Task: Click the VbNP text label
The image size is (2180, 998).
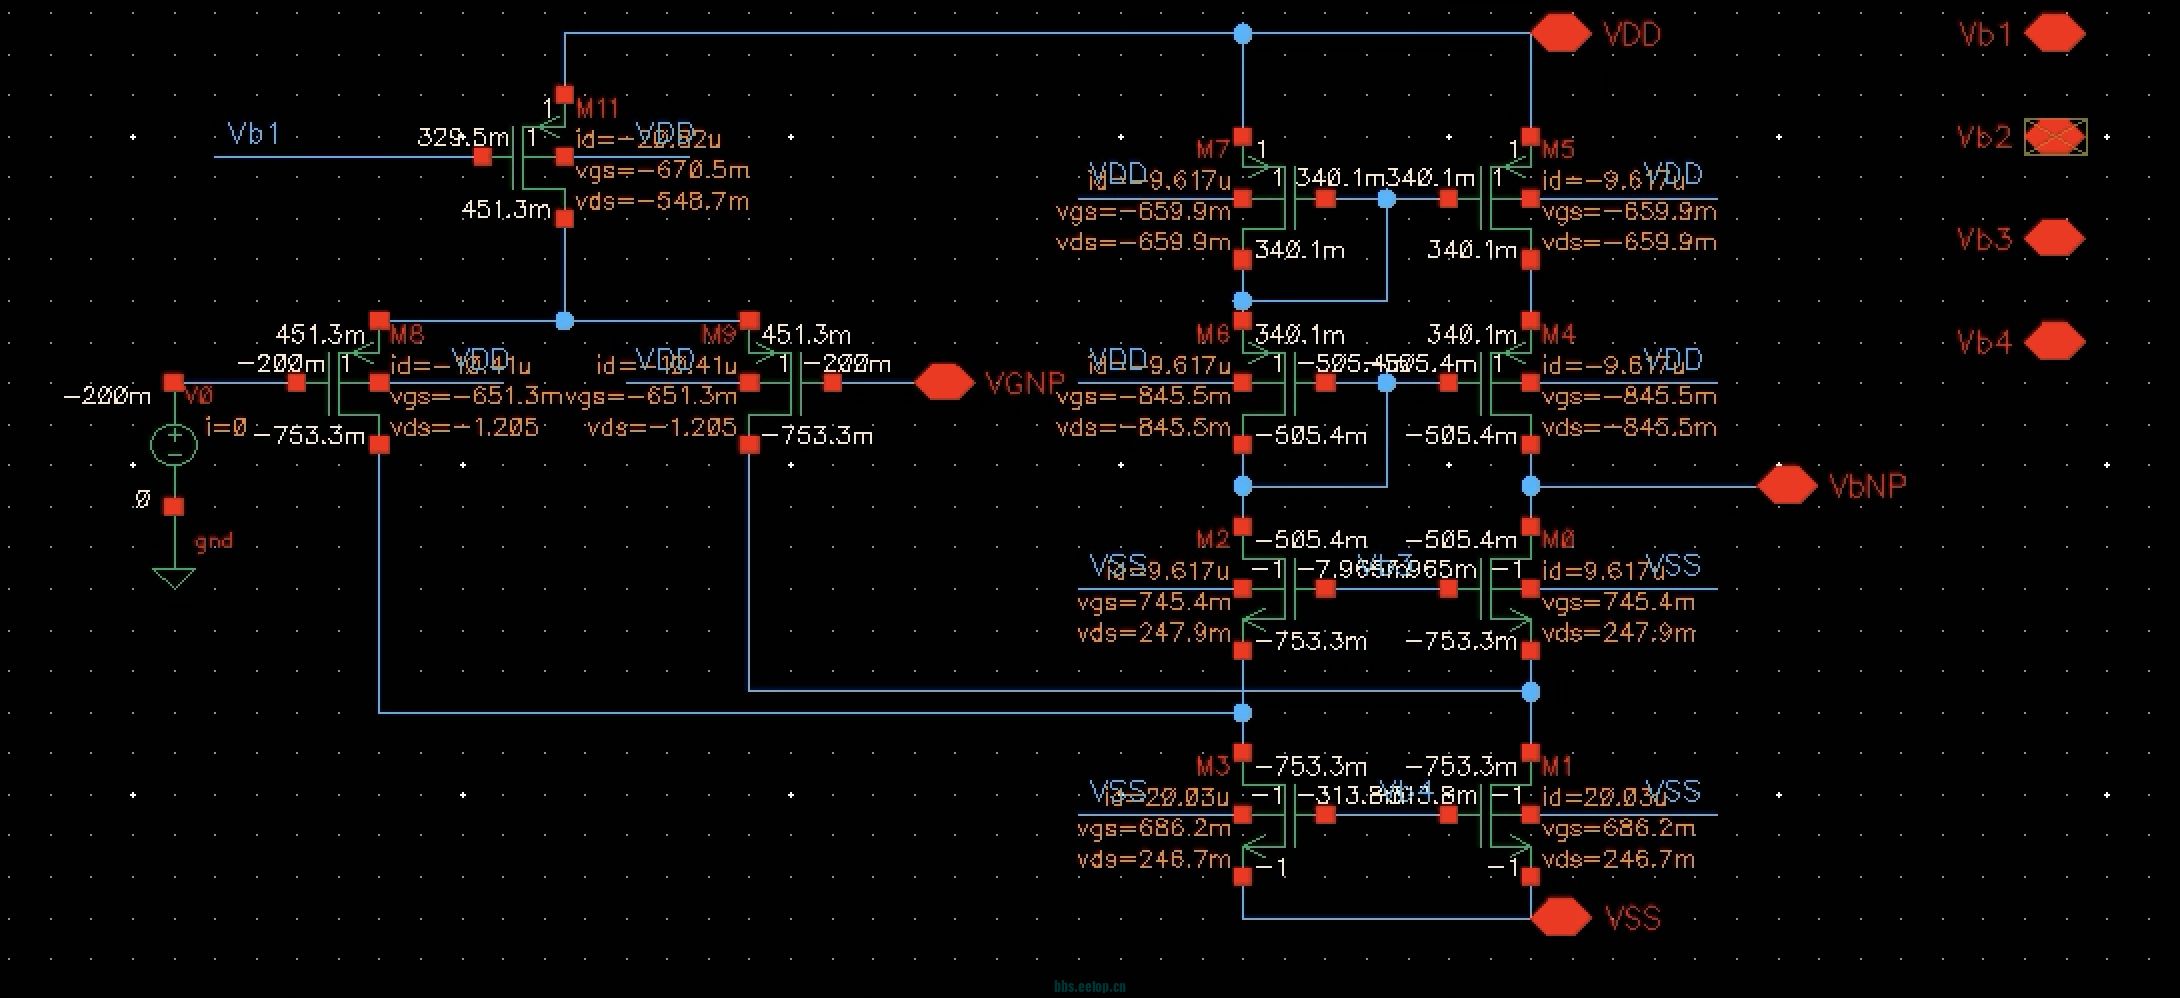Action: tap(1868, 486)
